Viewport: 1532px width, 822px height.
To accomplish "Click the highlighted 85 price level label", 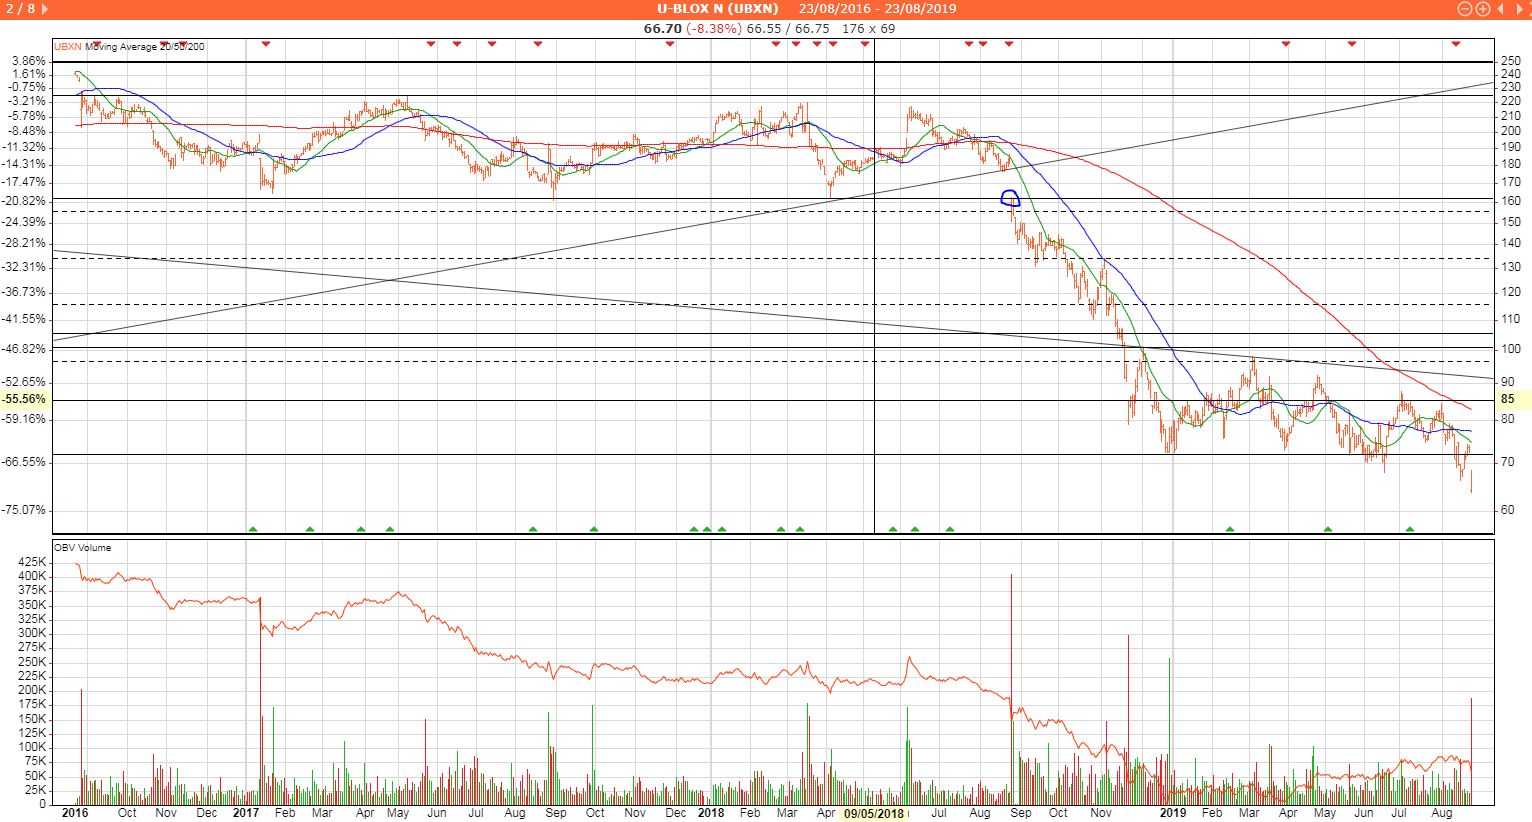I will tap(1508, 399).
